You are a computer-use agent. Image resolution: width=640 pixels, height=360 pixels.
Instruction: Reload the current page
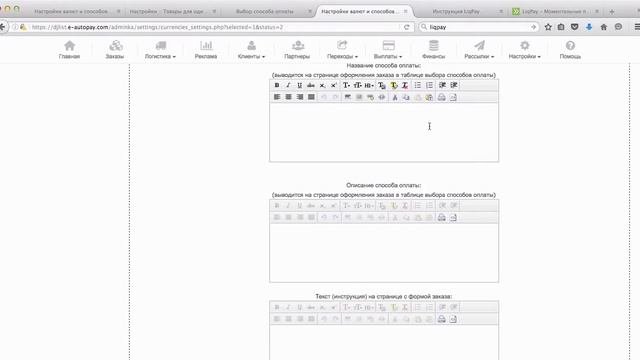(x=407, y=27)
